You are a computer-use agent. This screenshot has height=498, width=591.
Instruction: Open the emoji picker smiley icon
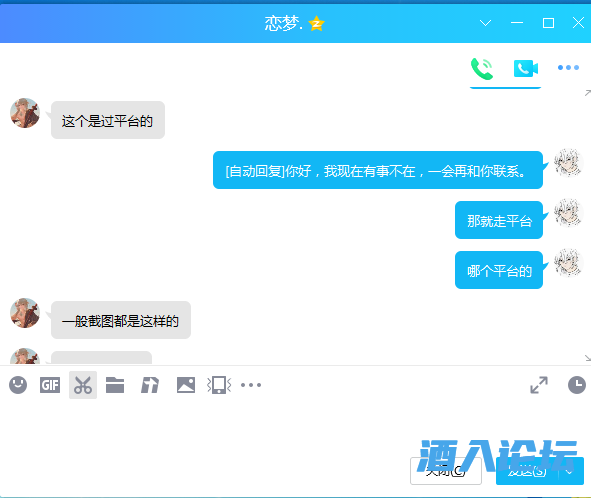tap(18, 385)
